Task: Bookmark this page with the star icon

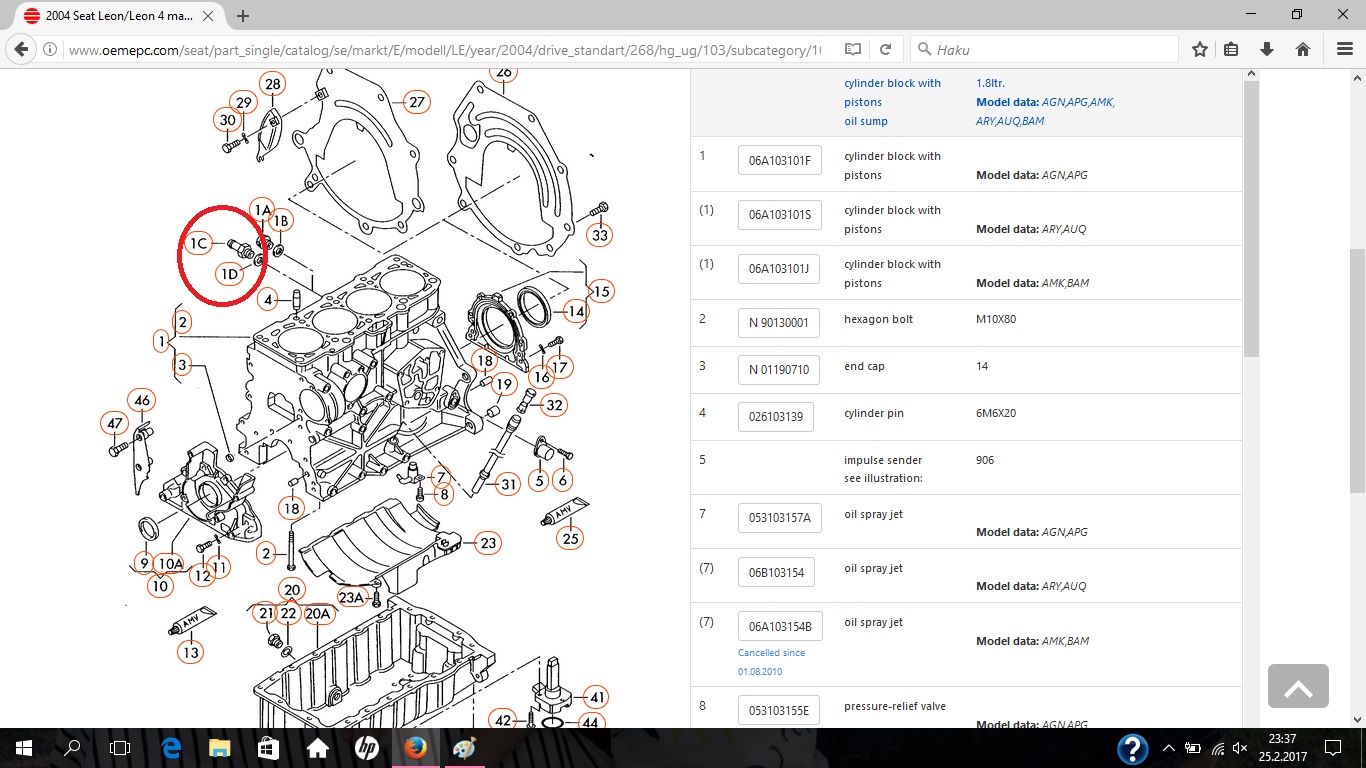Action: click(1200, 49)
